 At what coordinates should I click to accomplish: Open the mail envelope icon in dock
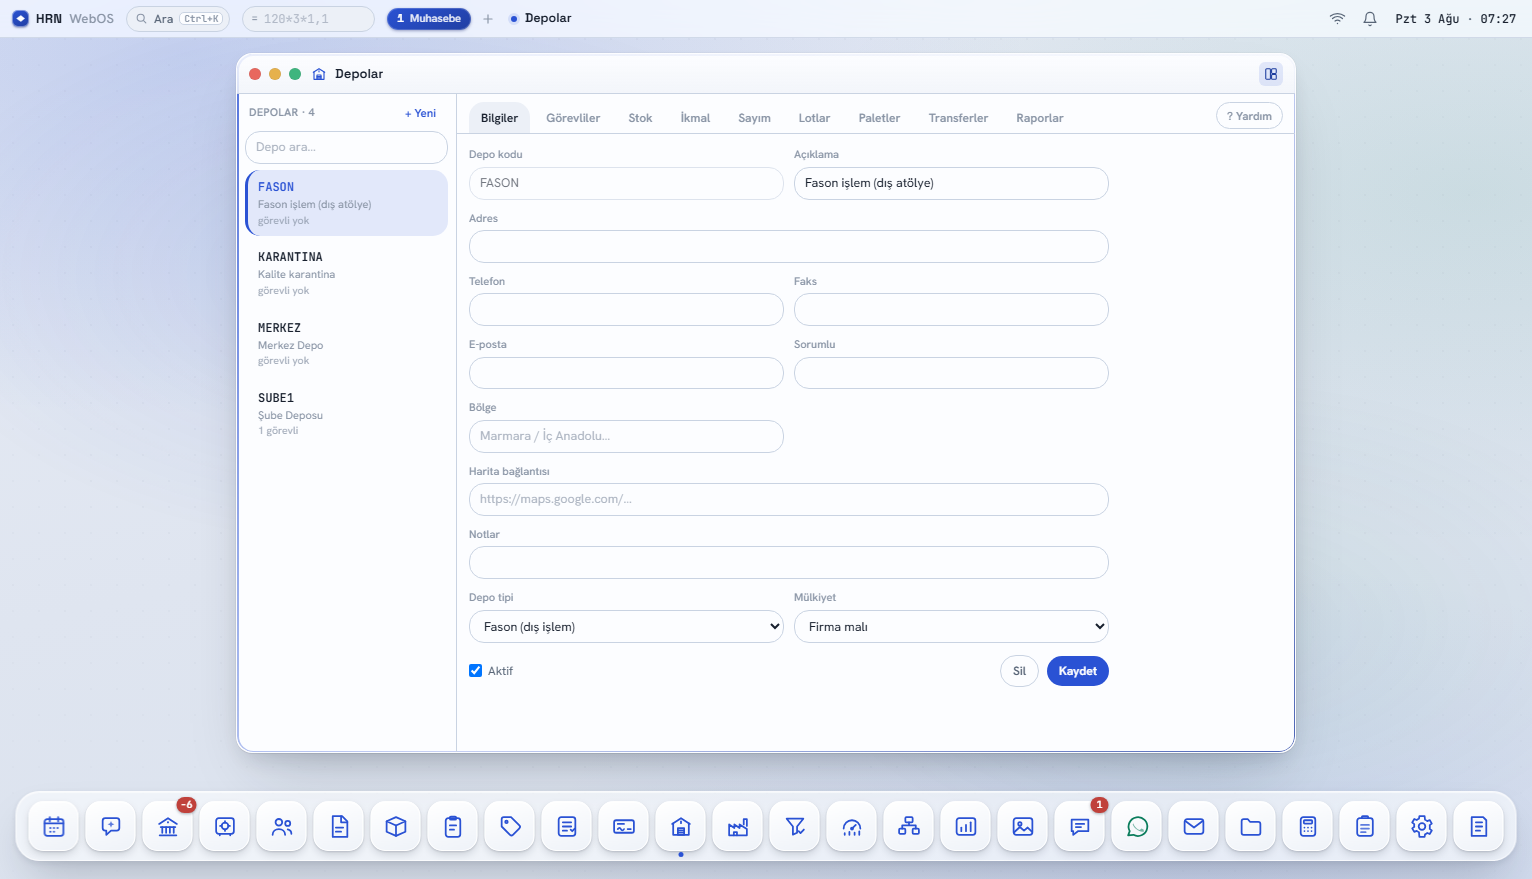(x=1194, y=827)
